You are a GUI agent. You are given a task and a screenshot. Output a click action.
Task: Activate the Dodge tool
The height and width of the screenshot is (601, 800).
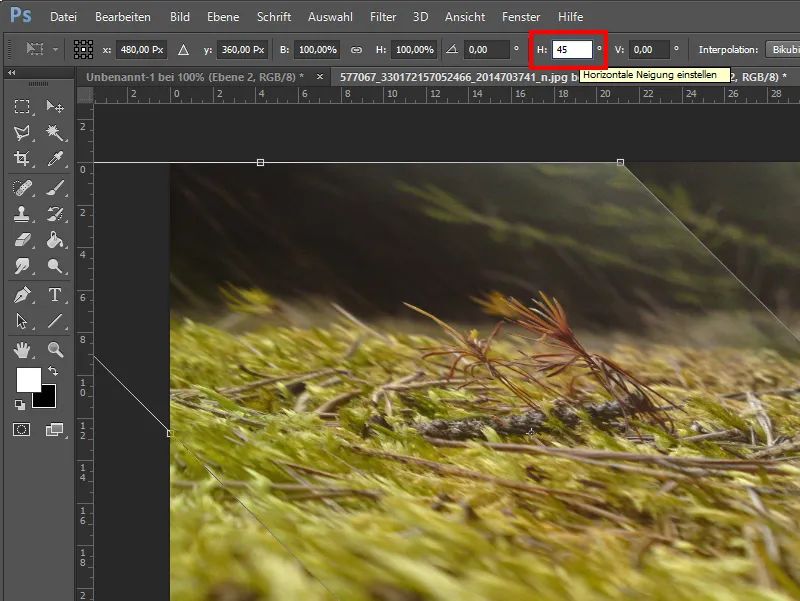pos(55,266)
